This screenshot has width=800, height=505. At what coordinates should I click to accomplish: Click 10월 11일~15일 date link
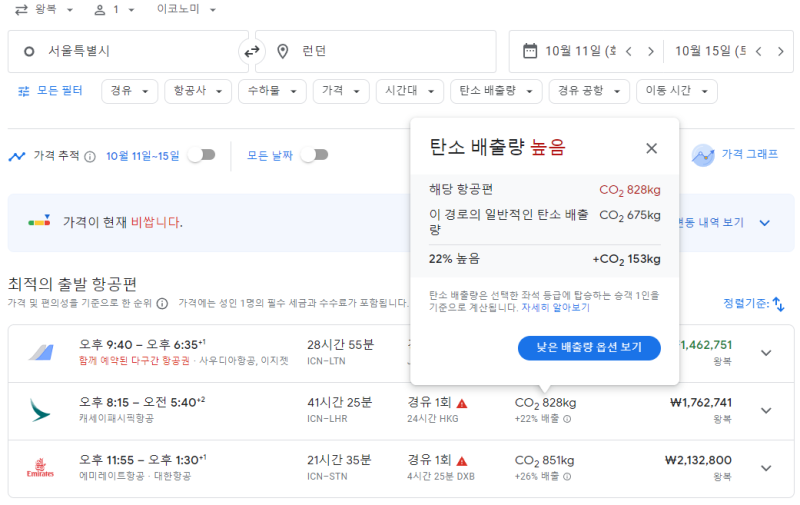[x=142, y=156]
